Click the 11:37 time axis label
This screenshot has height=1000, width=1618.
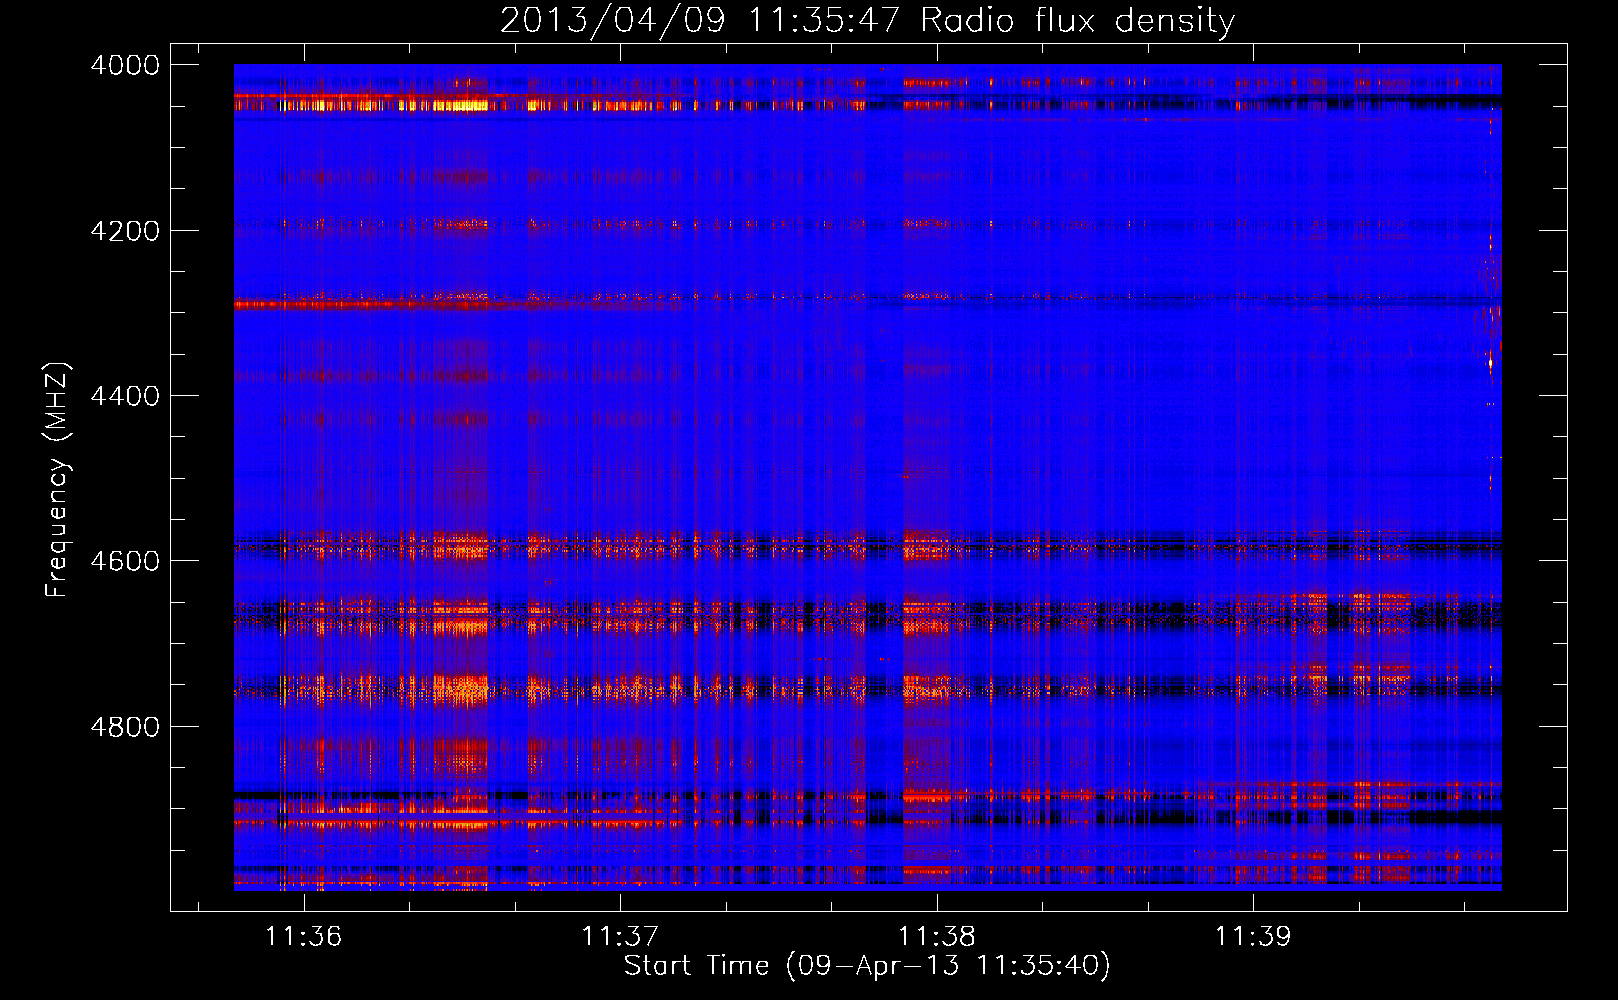620,936
